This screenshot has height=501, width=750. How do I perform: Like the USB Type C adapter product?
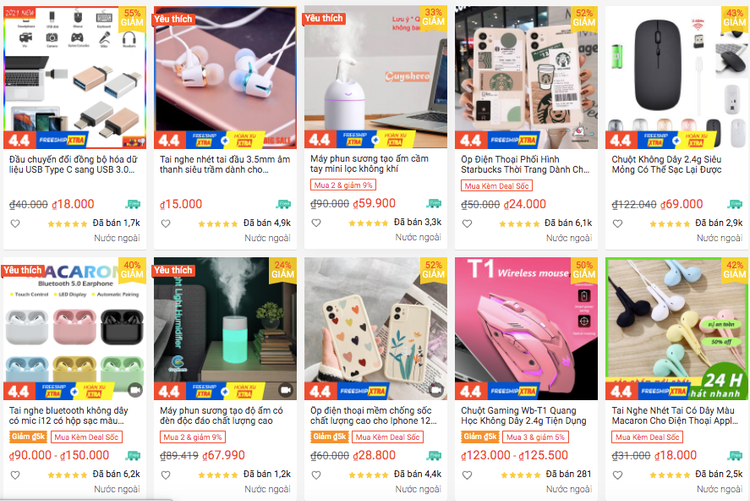tap(15, 223)
